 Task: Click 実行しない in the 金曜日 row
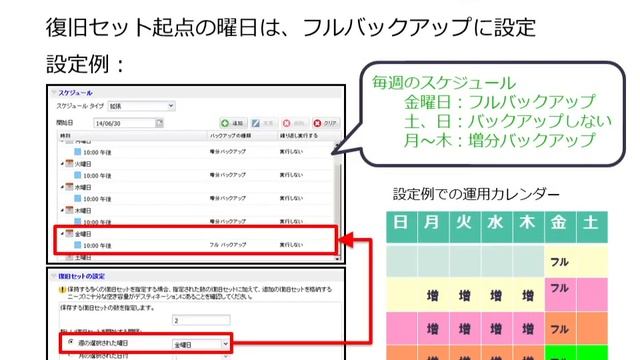[291, 245]
